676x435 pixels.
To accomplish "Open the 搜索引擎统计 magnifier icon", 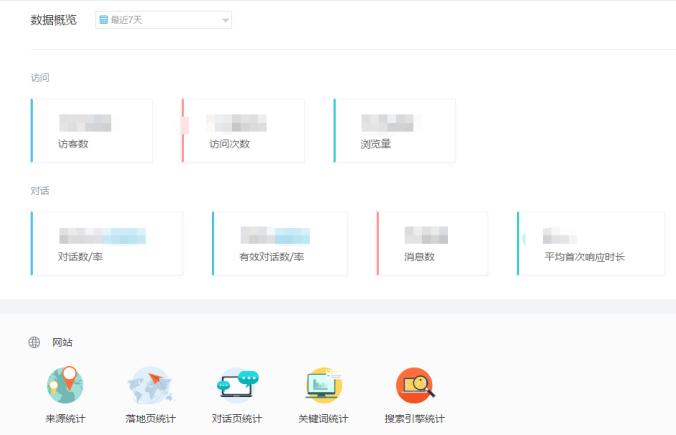I will point(414,385).
